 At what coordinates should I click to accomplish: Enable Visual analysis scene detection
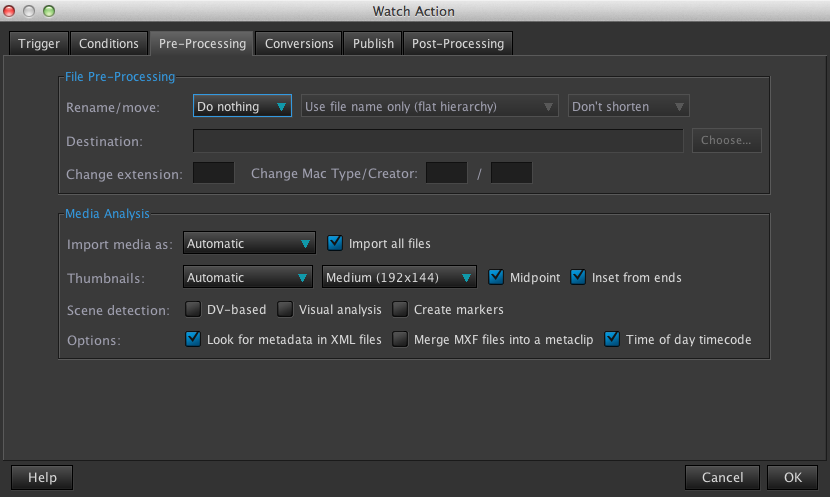pyautogui.click(x=285, y=310)
